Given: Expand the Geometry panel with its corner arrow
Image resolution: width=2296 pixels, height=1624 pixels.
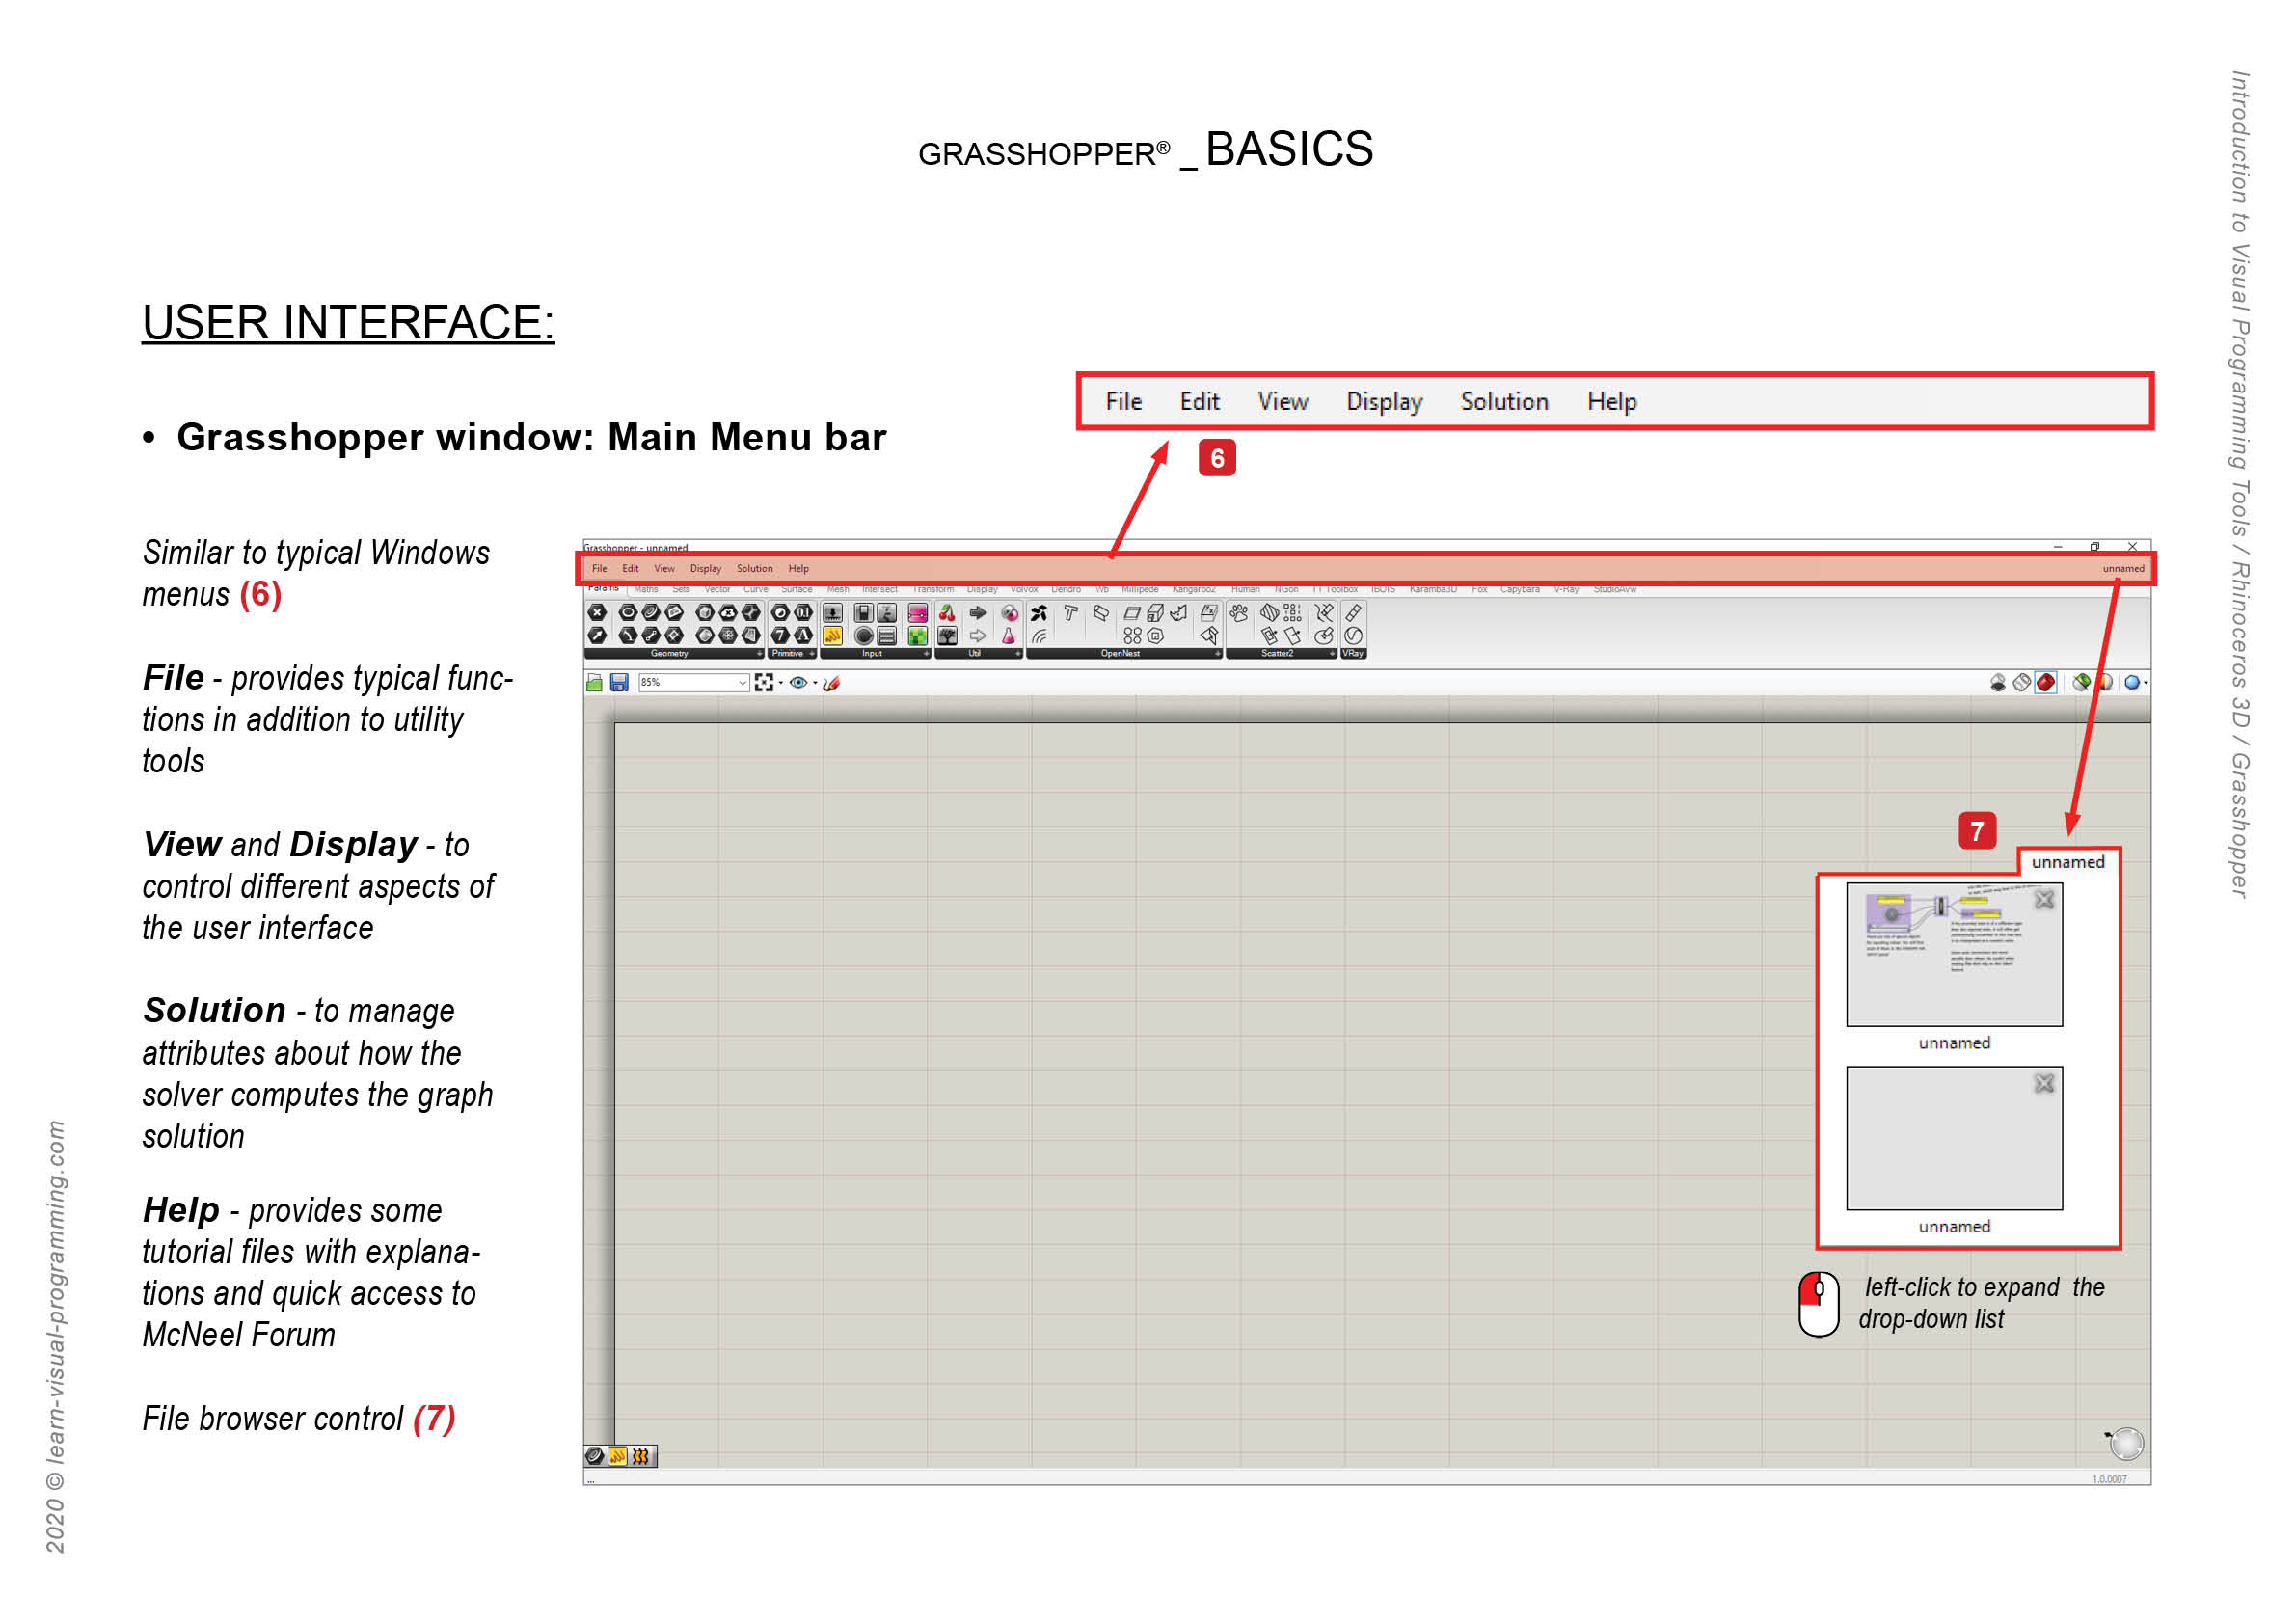Looking at the screenshot, I should (x=760, y=654).
